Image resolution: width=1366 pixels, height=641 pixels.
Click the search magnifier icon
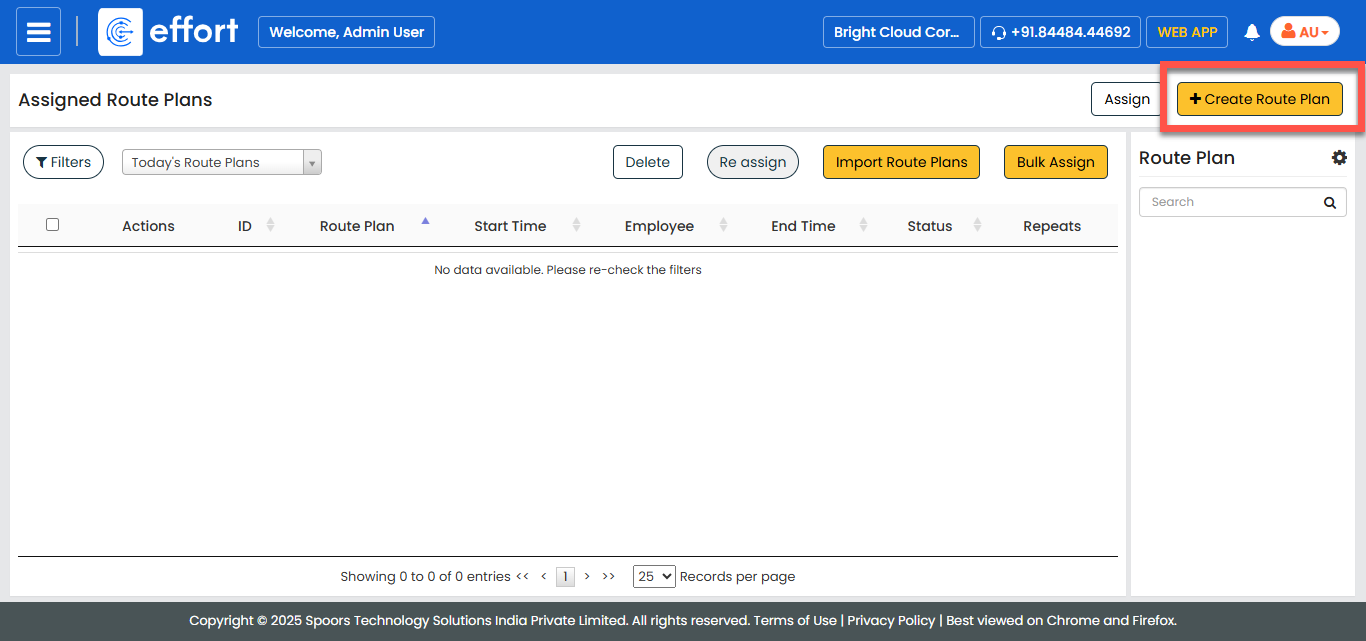coord(1329,202)
